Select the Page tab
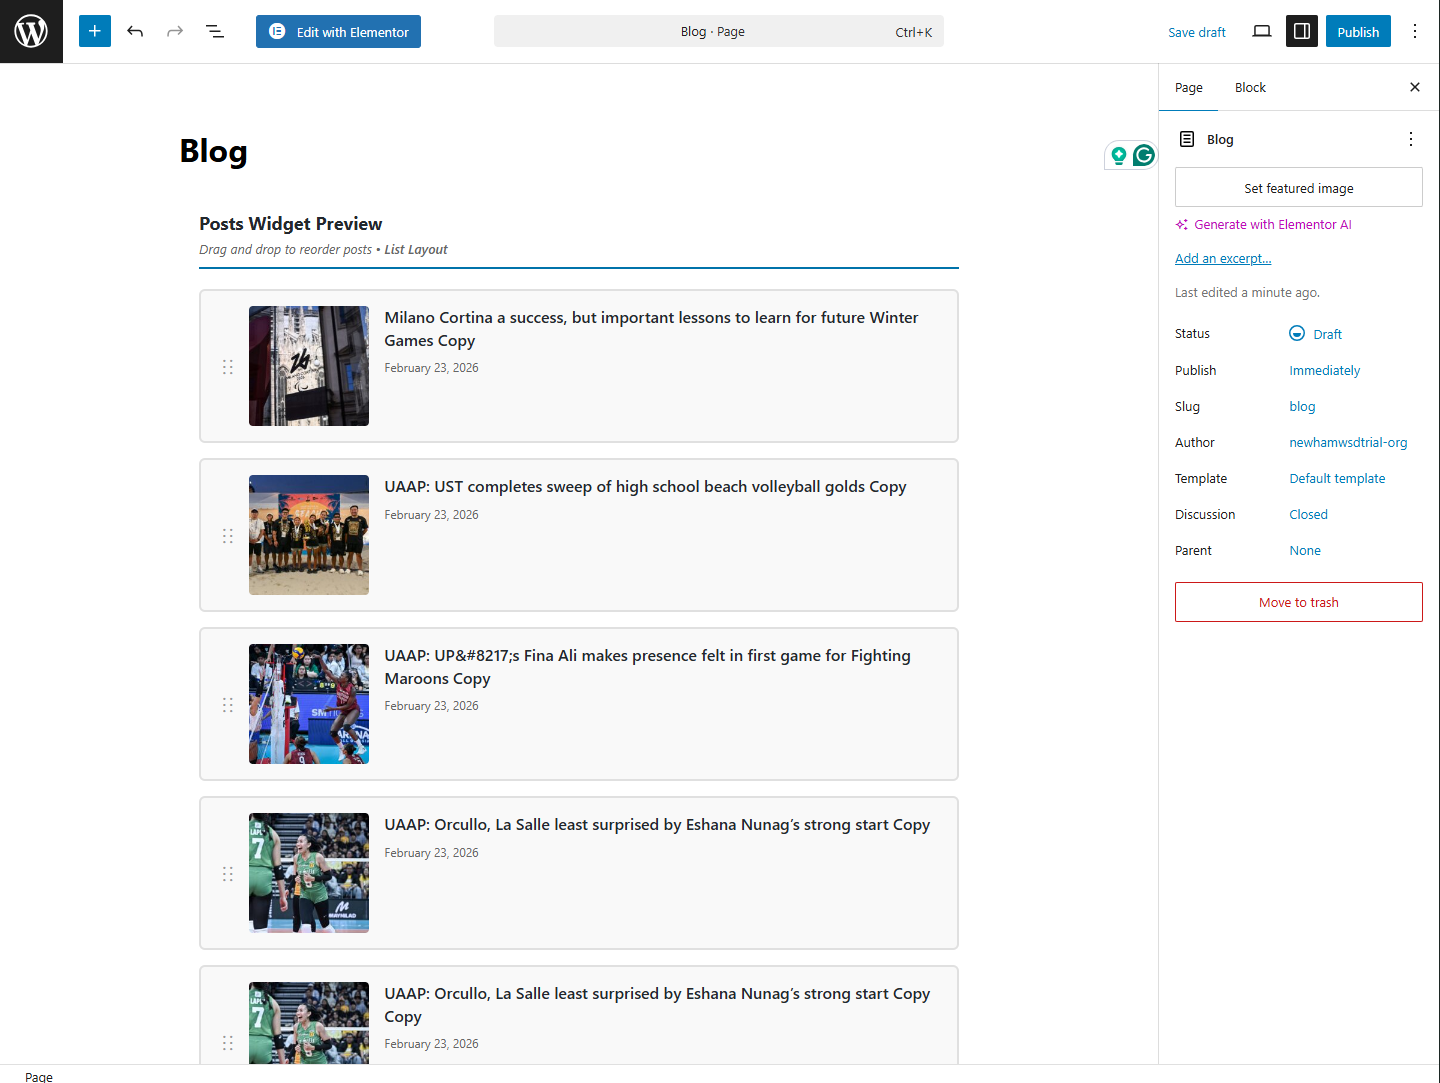 pyautogui.click(x=1189, y=87)
